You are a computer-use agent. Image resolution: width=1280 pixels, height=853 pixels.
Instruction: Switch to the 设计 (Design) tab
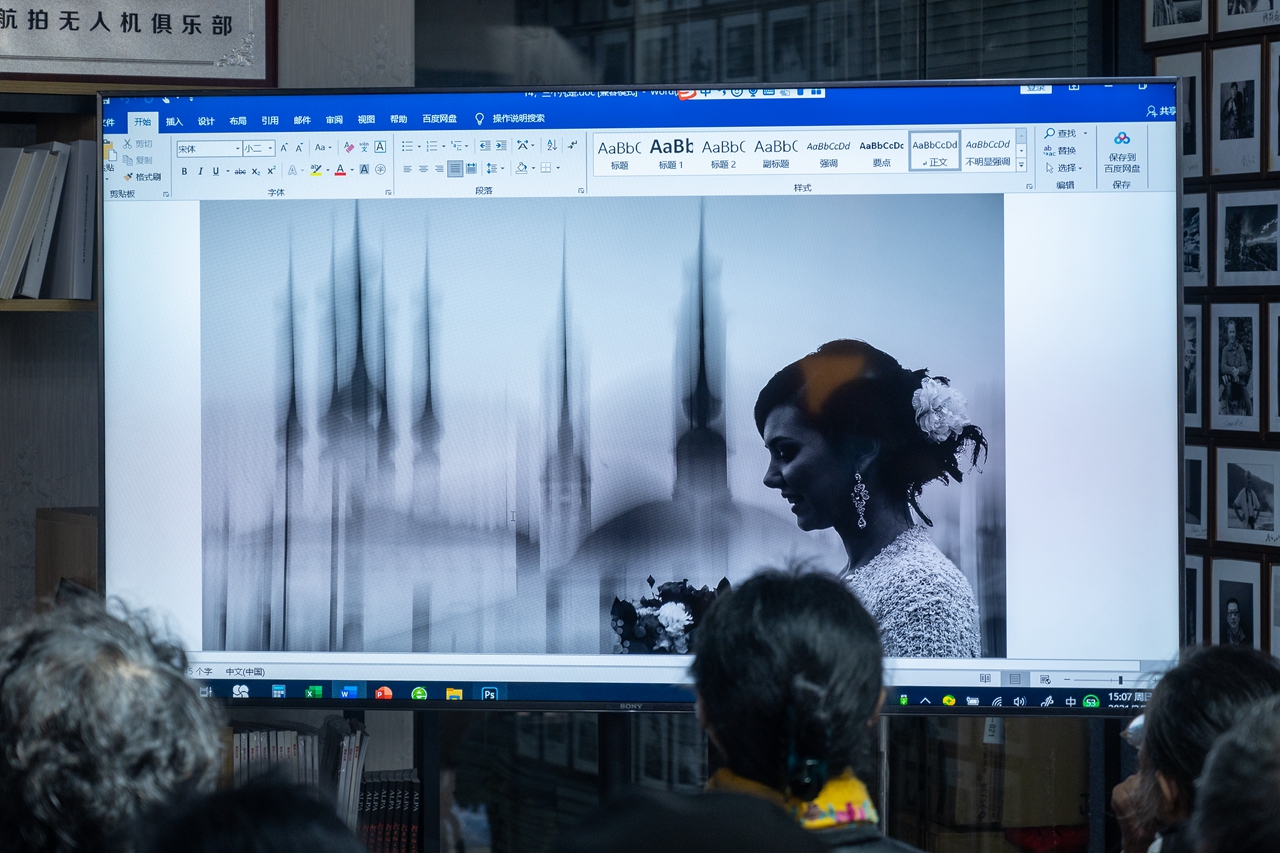(x=206, y=121)
